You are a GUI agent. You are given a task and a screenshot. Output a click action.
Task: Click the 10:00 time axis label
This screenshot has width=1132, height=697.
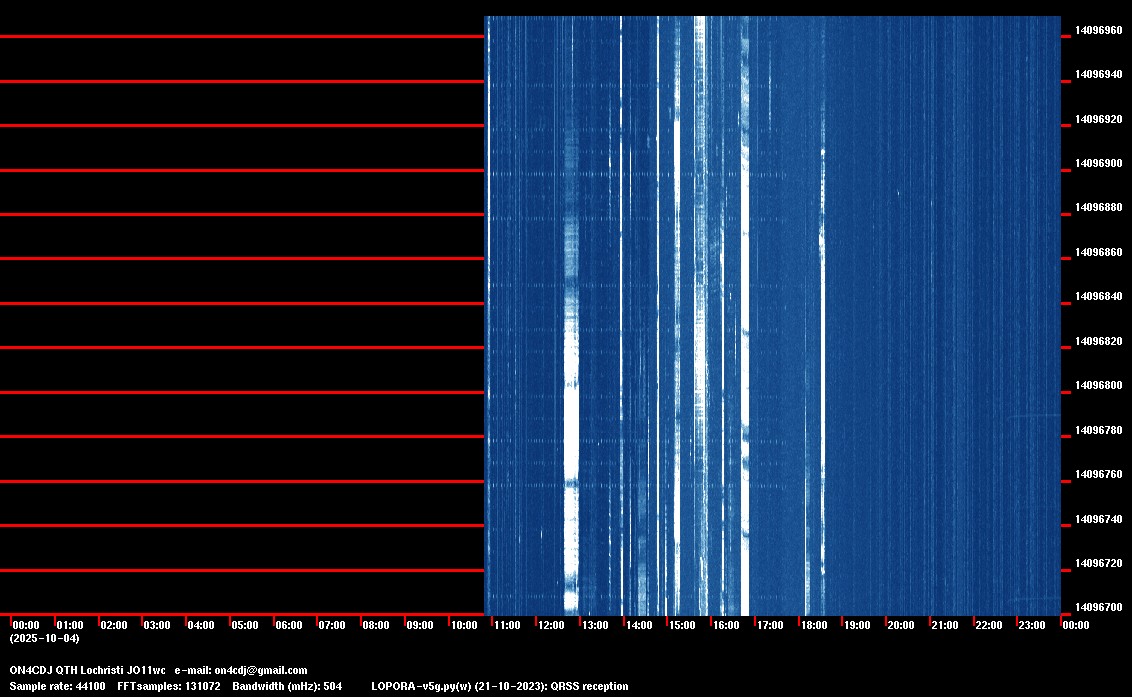click(x=463, y=625)
